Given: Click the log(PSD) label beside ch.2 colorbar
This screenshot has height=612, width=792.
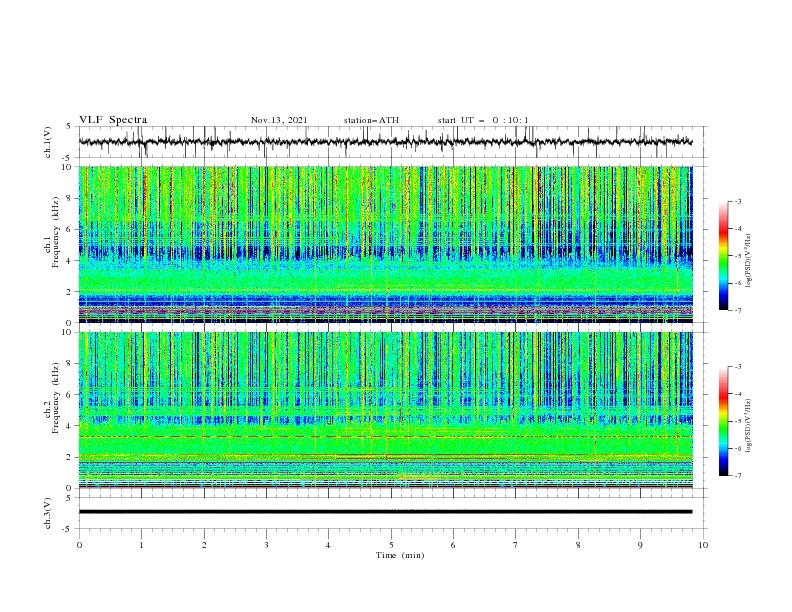Looking at the screenshot, I should click(749, 425).
